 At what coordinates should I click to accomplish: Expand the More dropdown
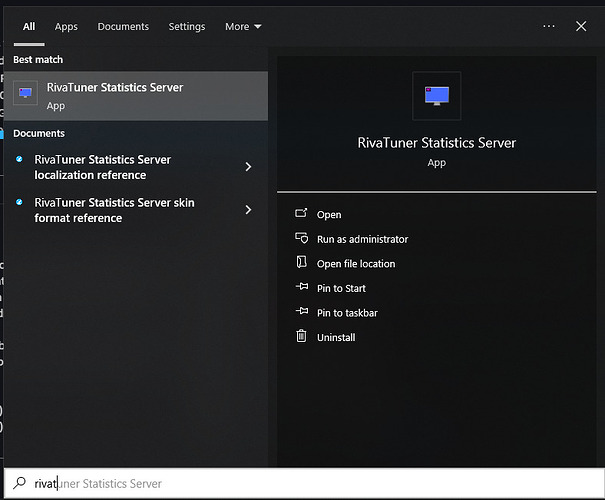coord(243,27)
